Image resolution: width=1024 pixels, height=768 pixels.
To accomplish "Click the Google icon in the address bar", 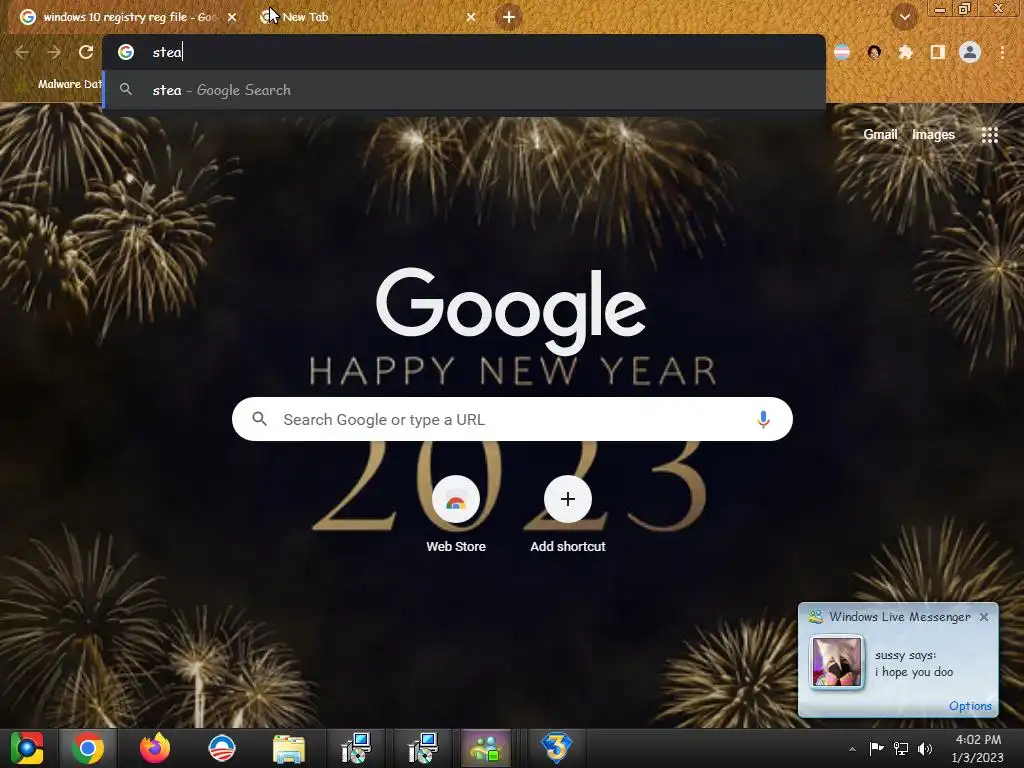I will pyautogui.click(x=126, y=52).
